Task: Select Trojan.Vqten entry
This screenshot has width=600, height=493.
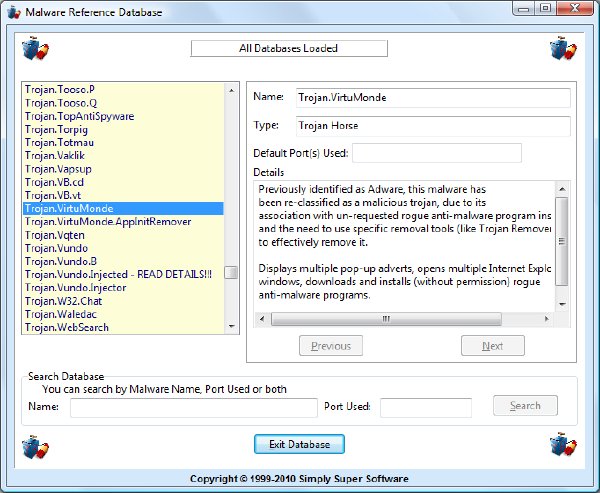Action: pyautogui.click(x=123, y=235)
